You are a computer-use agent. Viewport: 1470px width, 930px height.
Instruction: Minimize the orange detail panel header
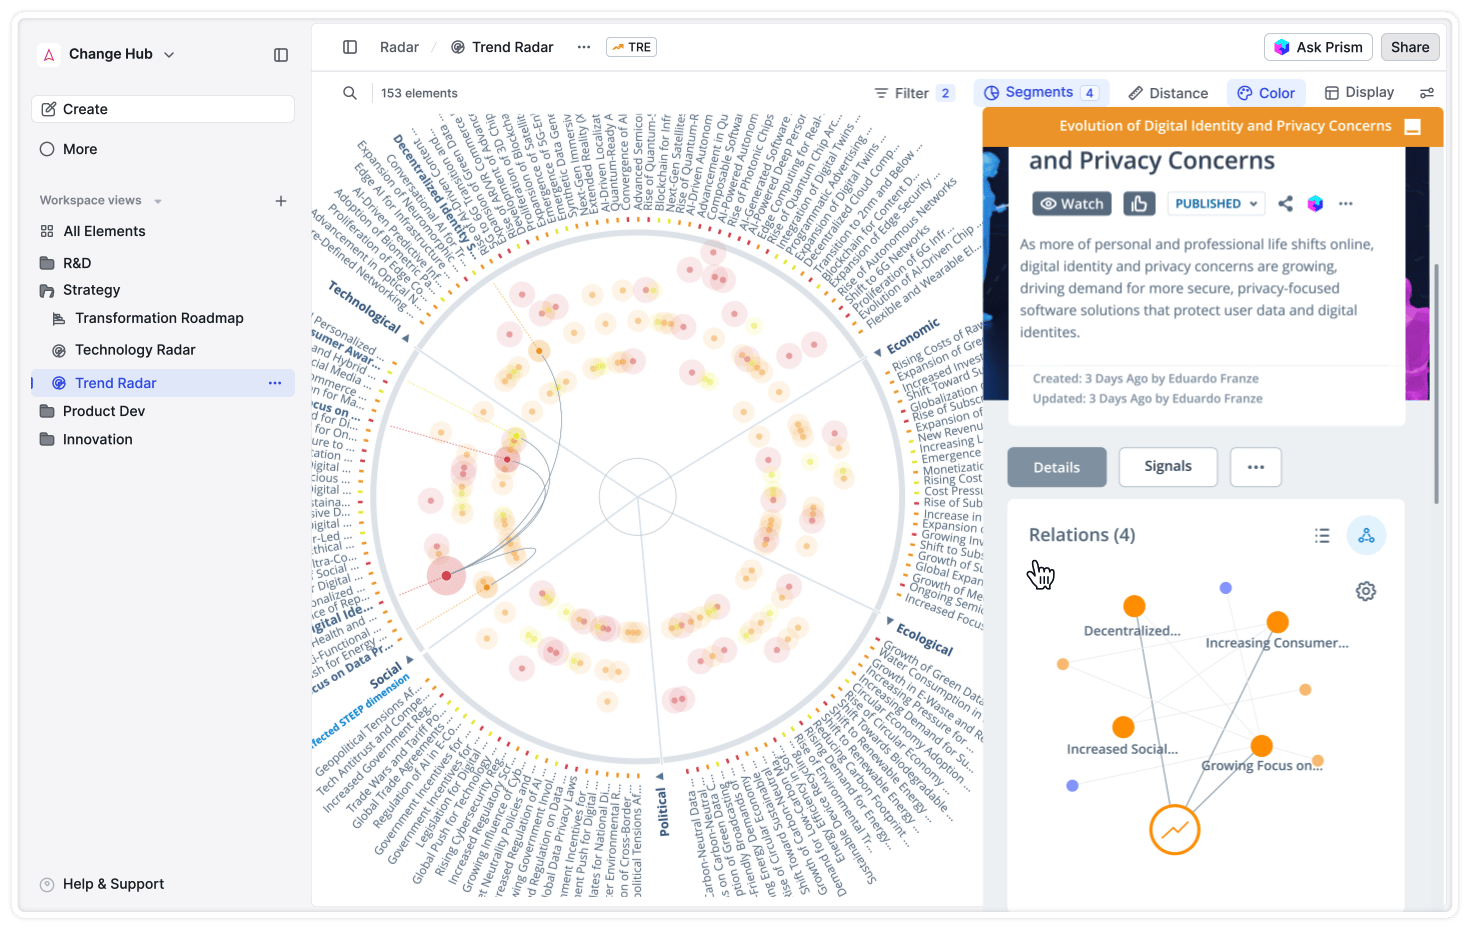1412,127
